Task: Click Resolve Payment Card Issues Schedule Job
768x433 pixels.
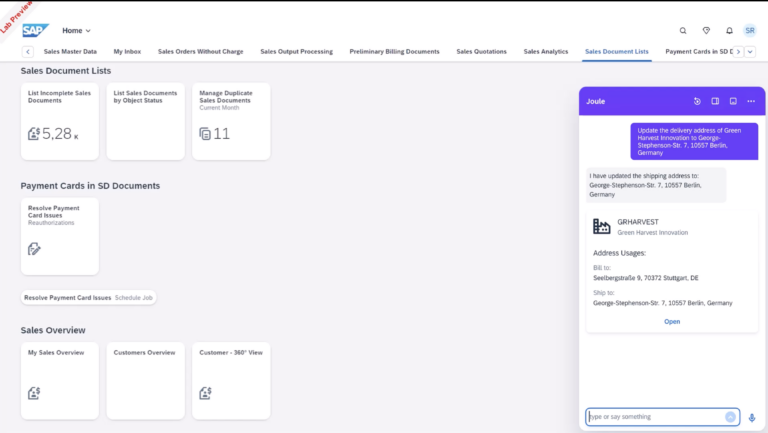Action: [x=89, y=298]
